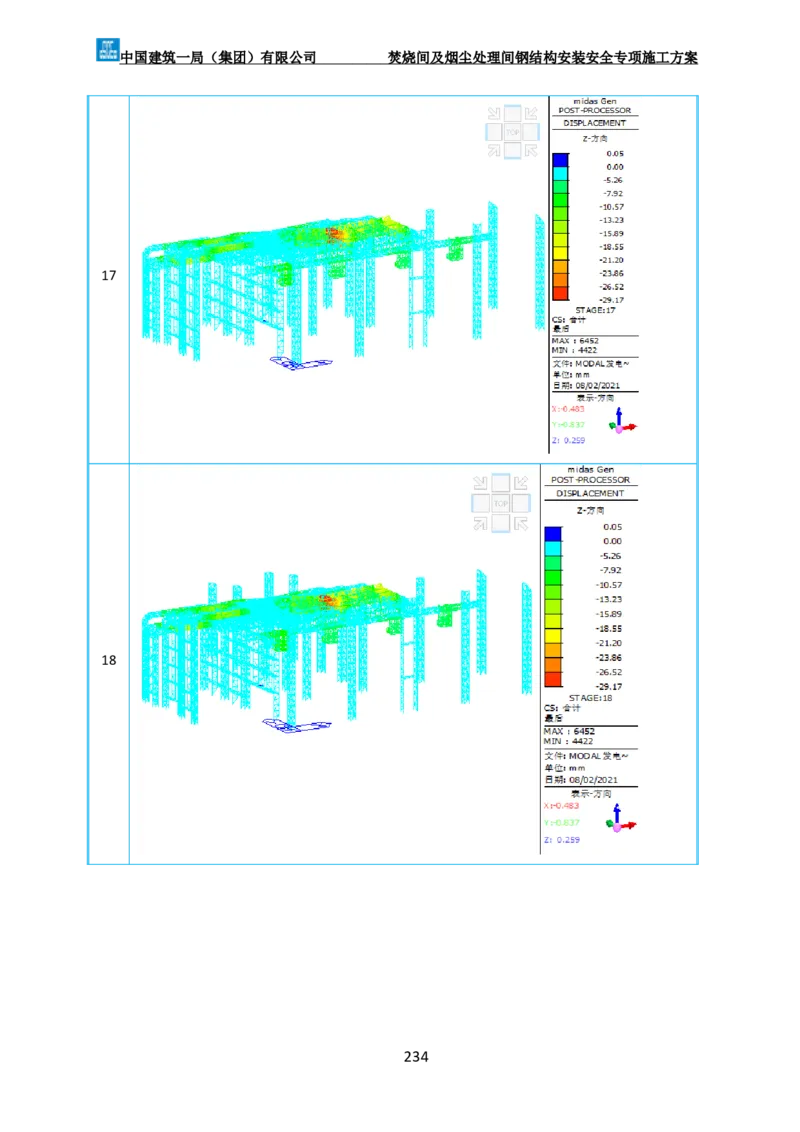This screenshot has width=800, height=1132.
Task: Select red swatch in STAGE 18 legend
Action: click(553, 680)
